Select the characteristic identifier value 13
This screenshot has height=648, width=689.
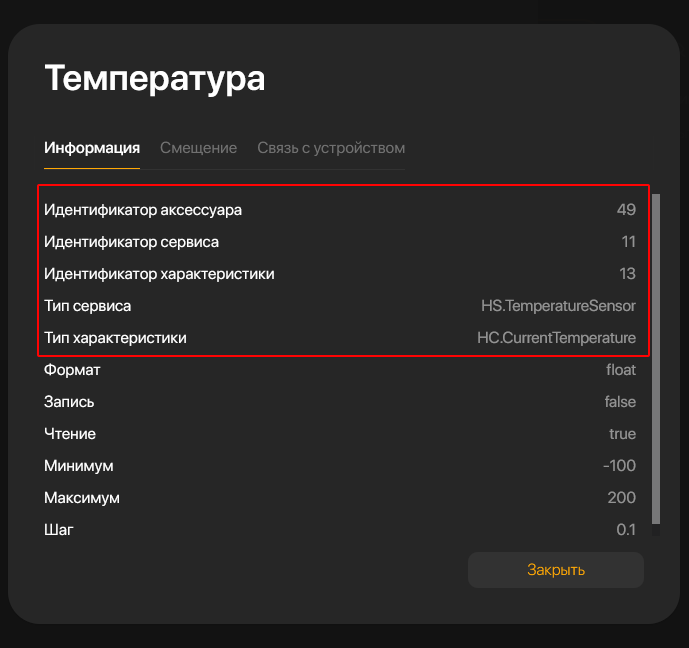[627, 274]
